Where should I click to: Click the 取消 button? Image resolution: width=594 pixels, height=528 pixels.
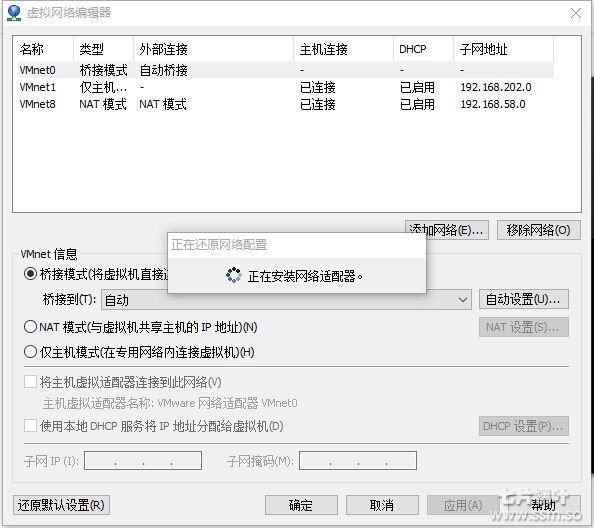point(382,505)
